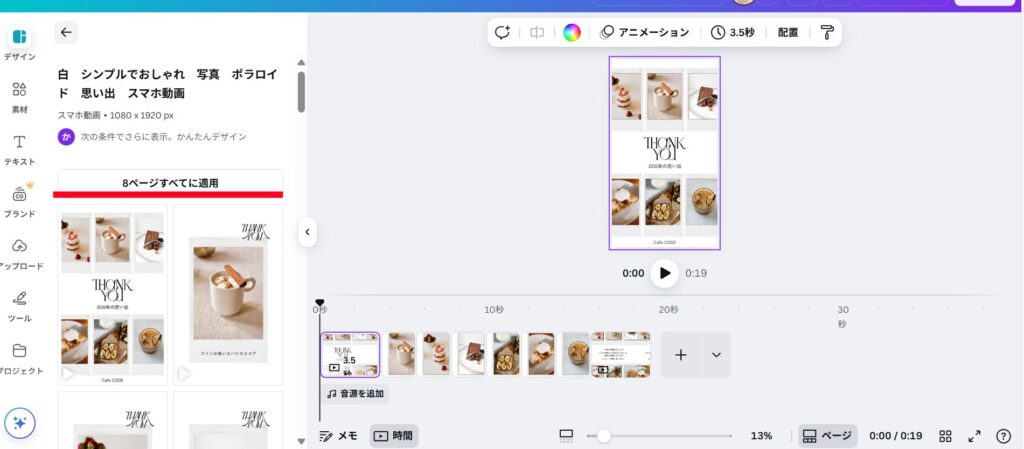Click the template panel scrollbar down arrow
Image resolution: width=1024 pixels, height=449 pixels.
301,442
